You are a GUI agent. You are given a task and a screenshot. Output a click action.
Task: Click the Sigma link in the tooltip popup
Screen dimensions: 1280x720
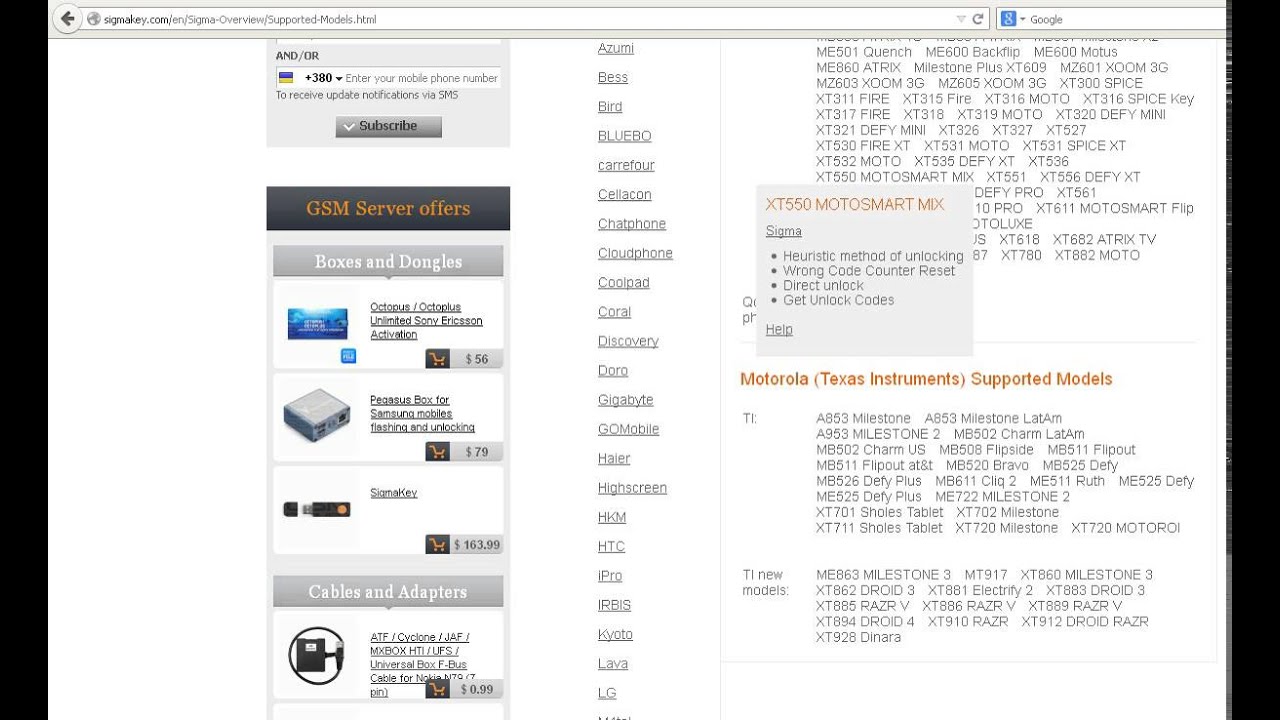(783, 231)
